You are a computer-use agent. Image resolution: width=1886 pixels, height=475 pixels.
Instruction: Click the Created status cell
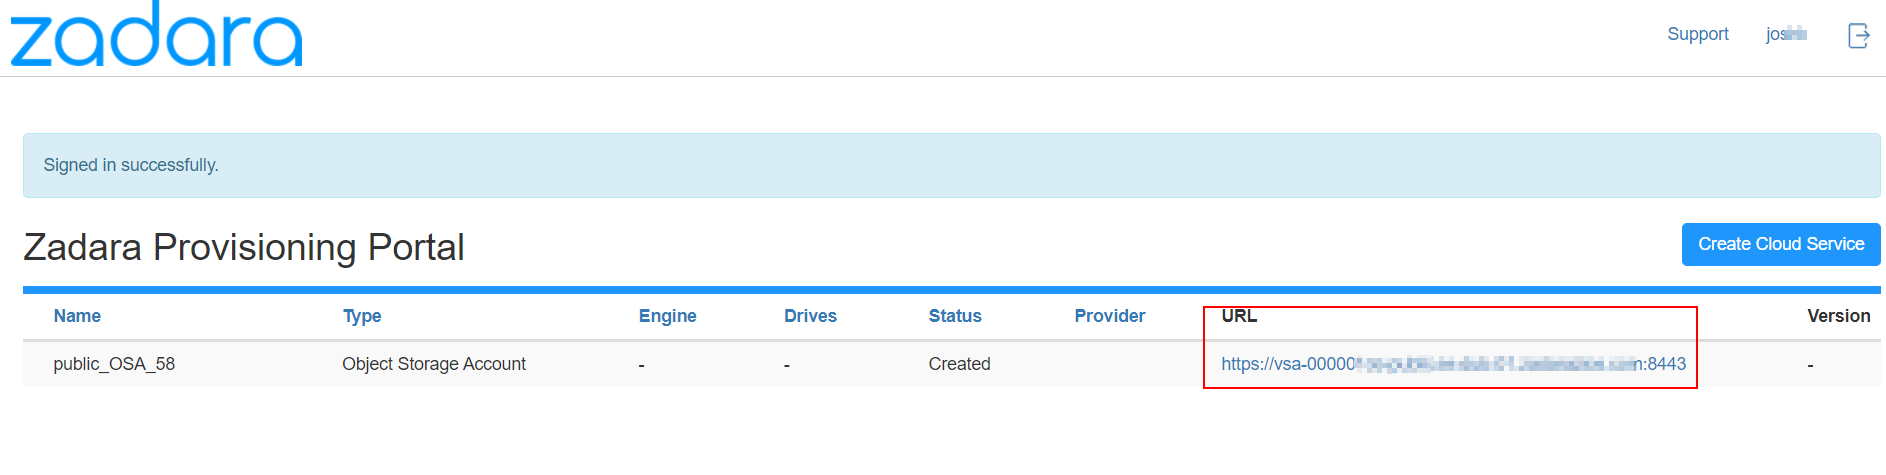click(959, 364)
